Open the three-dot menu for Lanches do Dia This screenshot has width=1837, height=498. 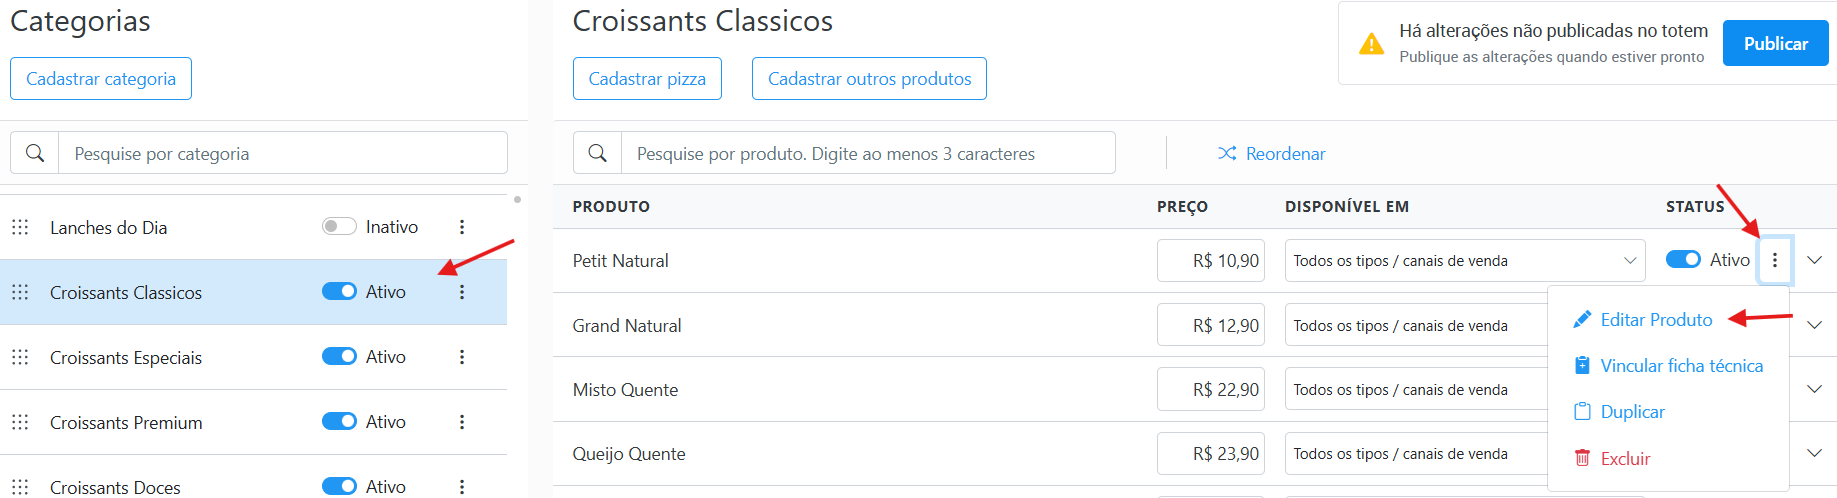tap(462, 227)
